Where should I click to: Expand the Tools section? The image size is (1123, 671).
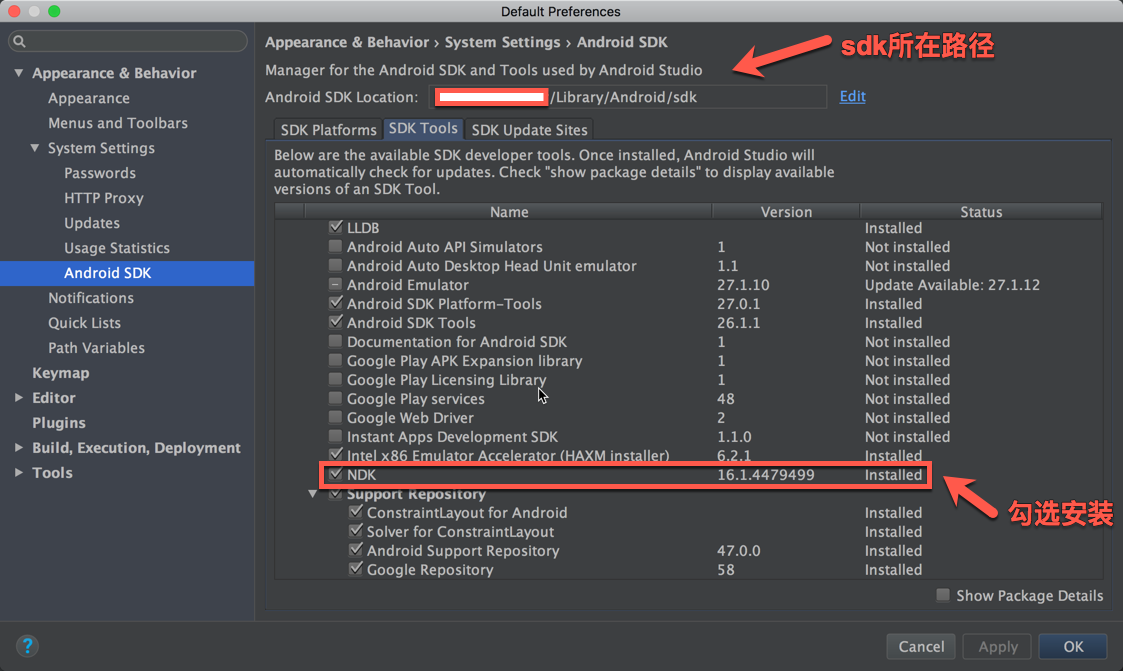pos(19,473)
